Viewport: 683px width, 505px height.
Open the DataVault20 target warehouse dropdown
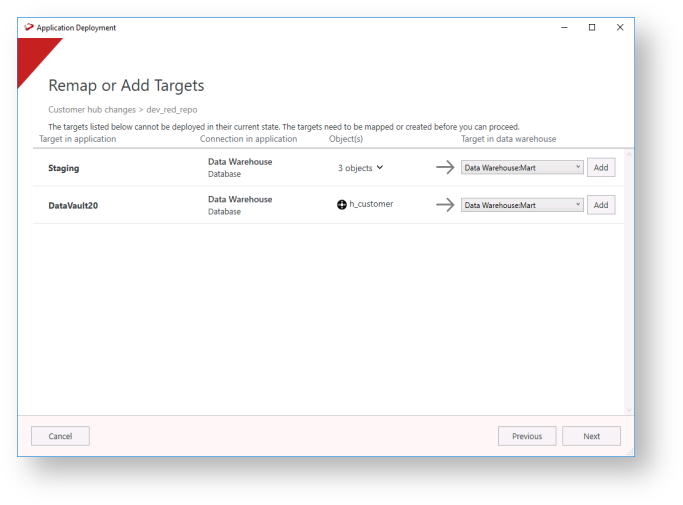[x=522, y=205]
